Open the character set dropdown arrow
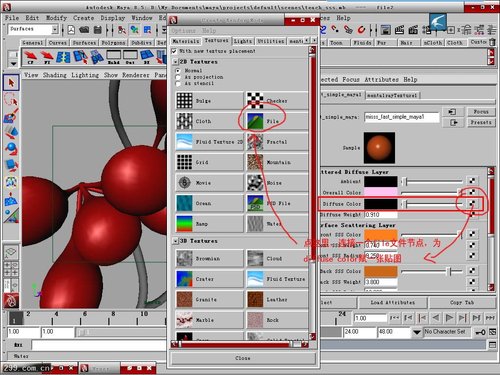This screenshot has height=375, width=500. (x=417, y=332)
